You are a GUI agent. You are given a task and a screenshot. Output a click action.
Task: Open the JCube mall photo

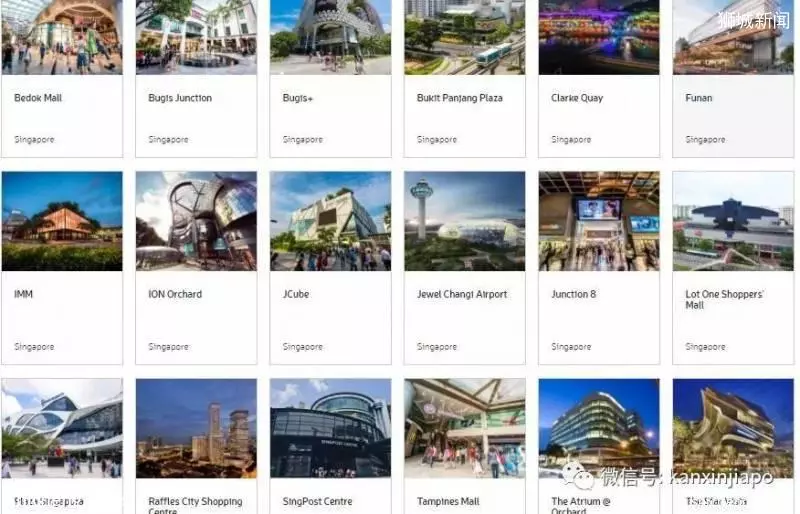tap(331, 221)
